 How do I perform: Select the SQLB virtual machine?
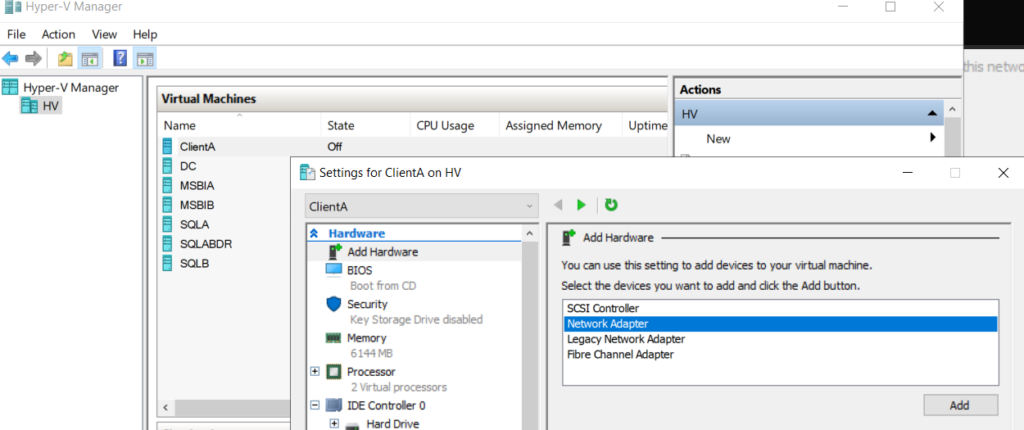[195, 264]
